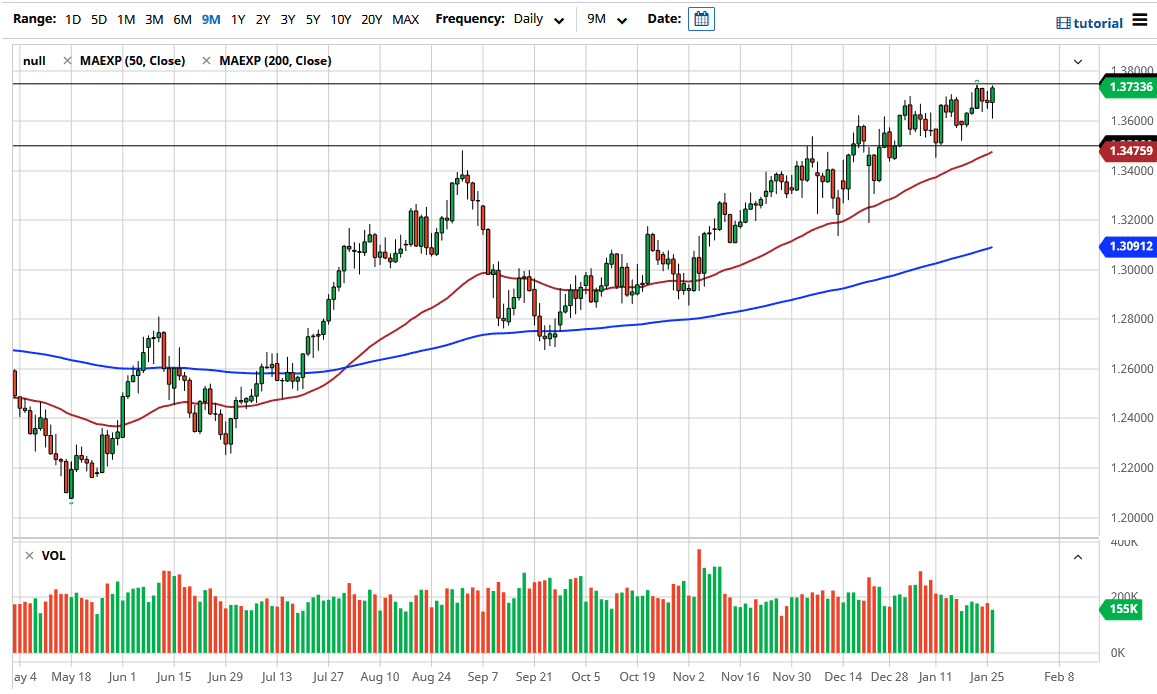Click the 1.37336 current price label
Screen dimensions: 1157x694
tap(1128, 87)
